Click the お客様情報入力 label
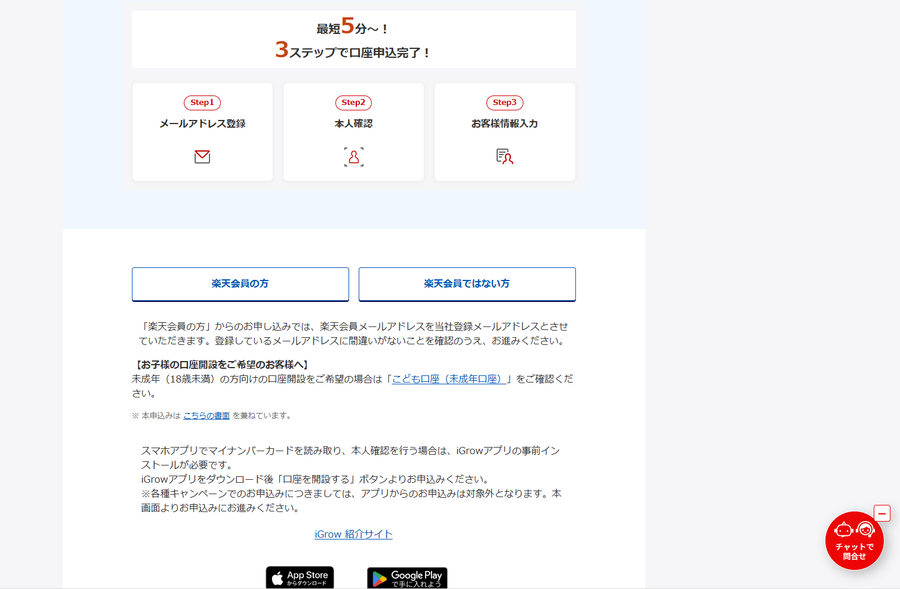Screen dimensions: 900x589 click(505, 123)
